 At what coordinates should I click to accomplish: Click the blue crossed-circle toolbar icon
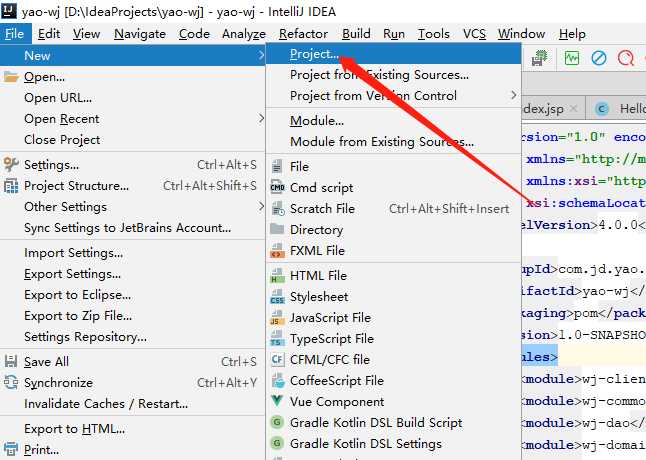[599, 58]
